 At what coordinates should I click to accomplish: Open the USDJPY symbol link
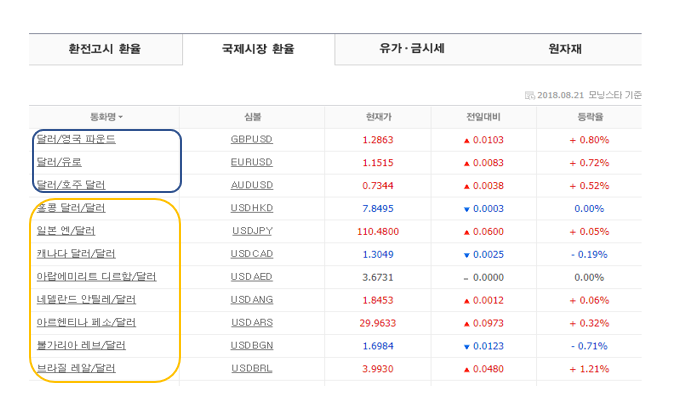pyautogui.click(x=251, y=231)
